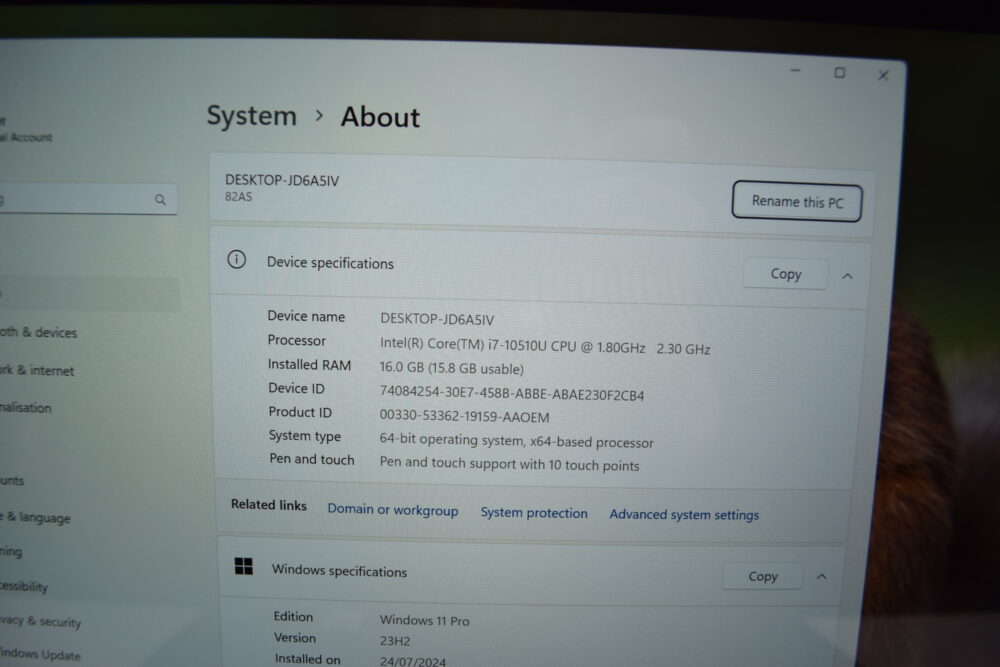The height and width of the screenshot is (667, 1000).
Task: Select the Intel Core i7-10510U processor value
Action: coord(545,346)
